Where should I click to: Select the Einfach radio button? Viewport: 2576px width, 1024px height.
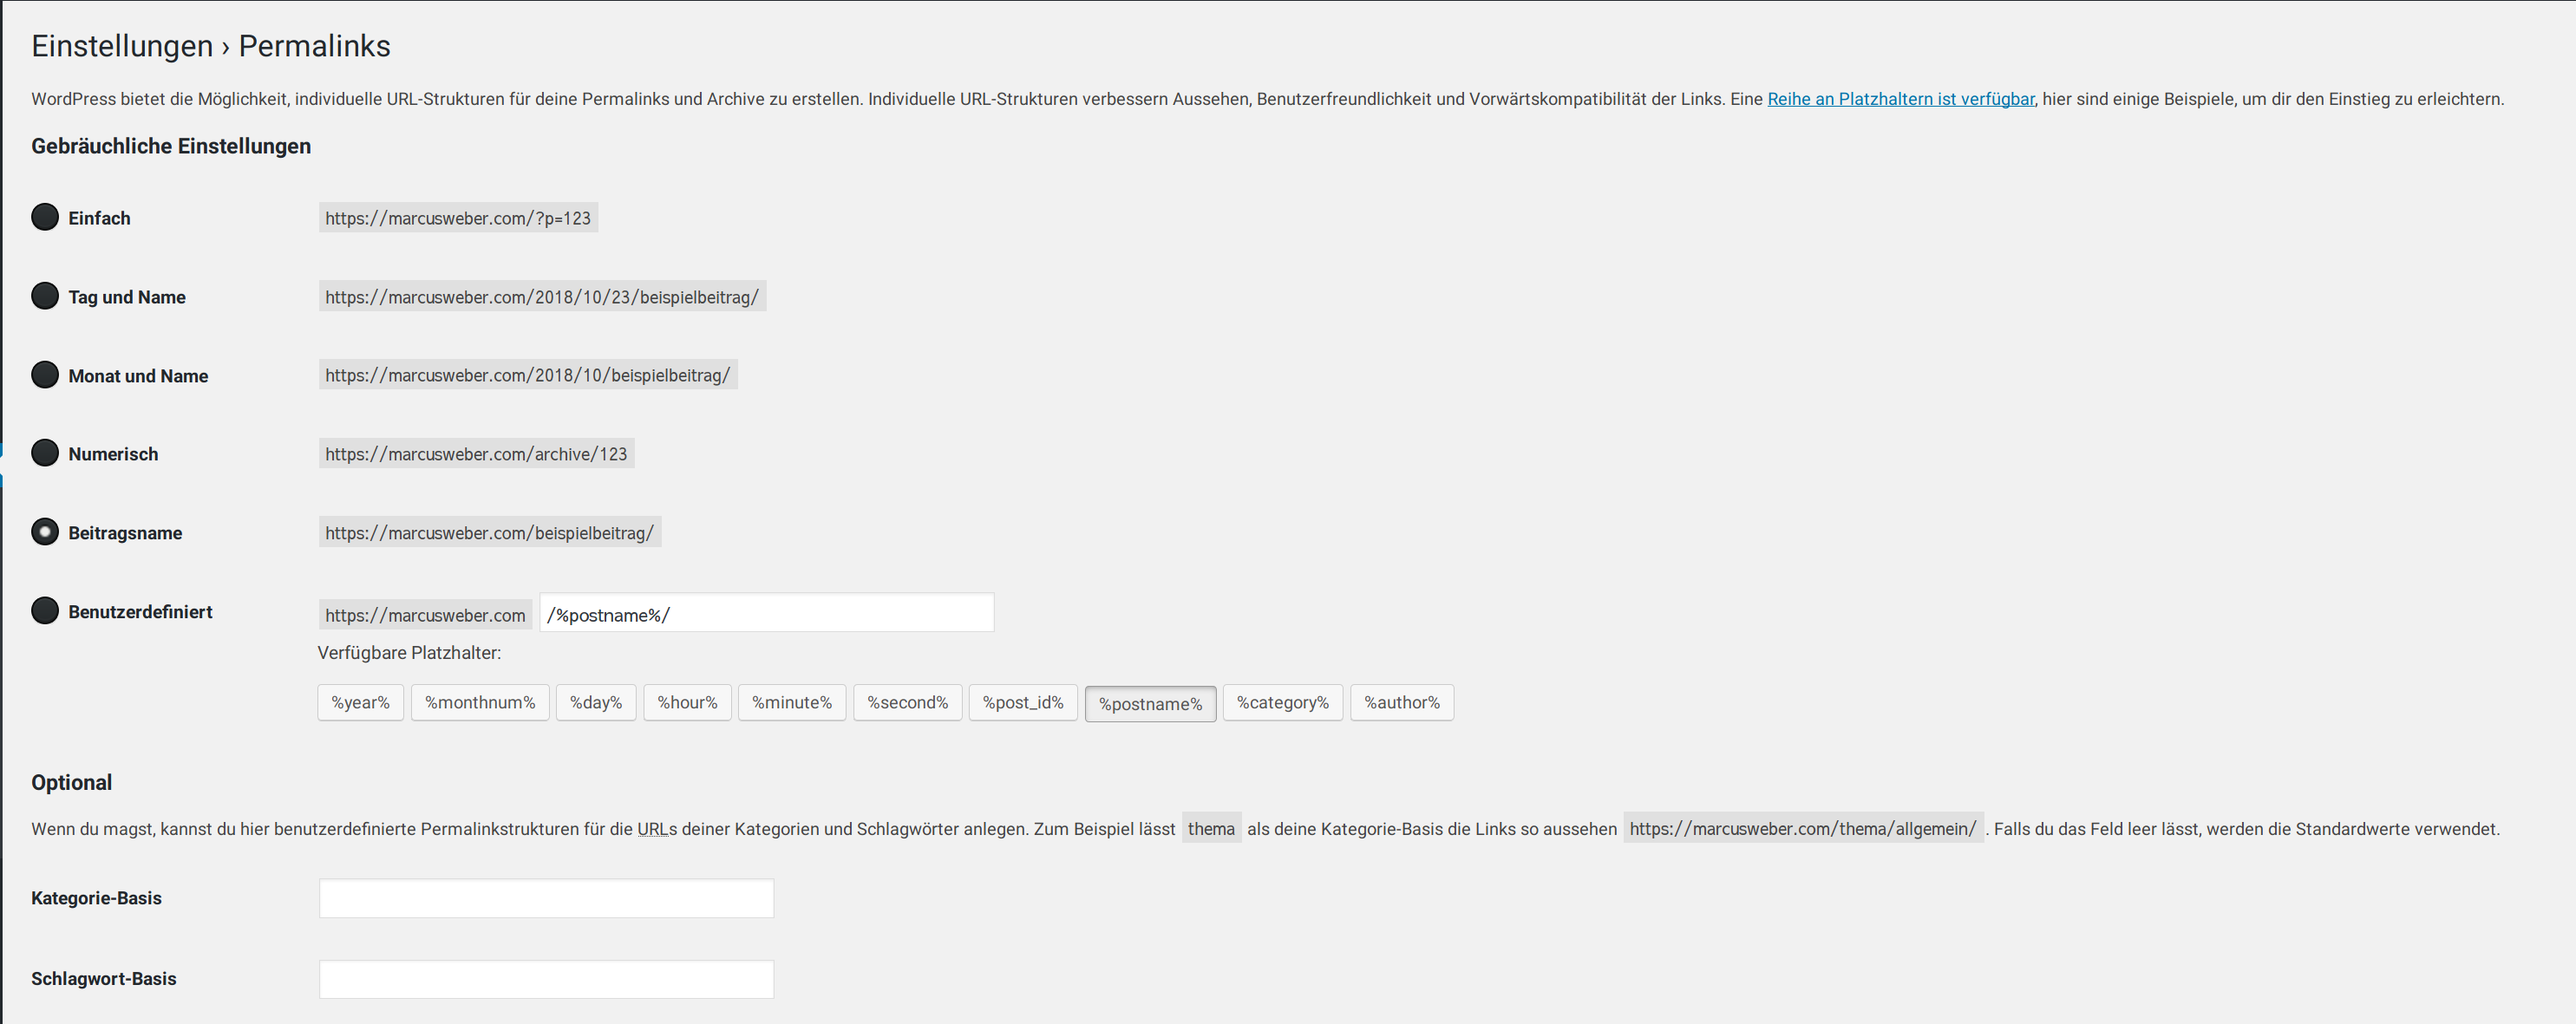(x=45, y=217)
